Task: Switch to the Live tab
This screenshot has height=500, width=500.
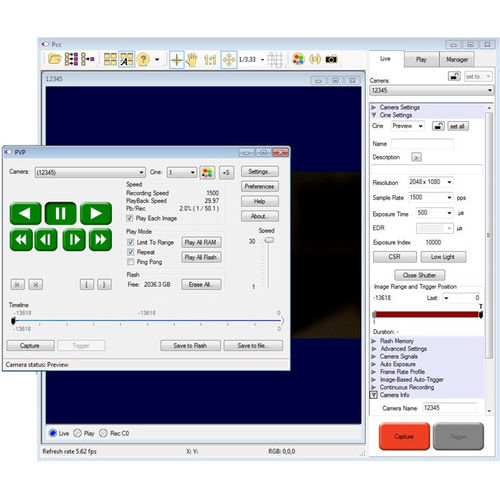Action: click(386, 59)
